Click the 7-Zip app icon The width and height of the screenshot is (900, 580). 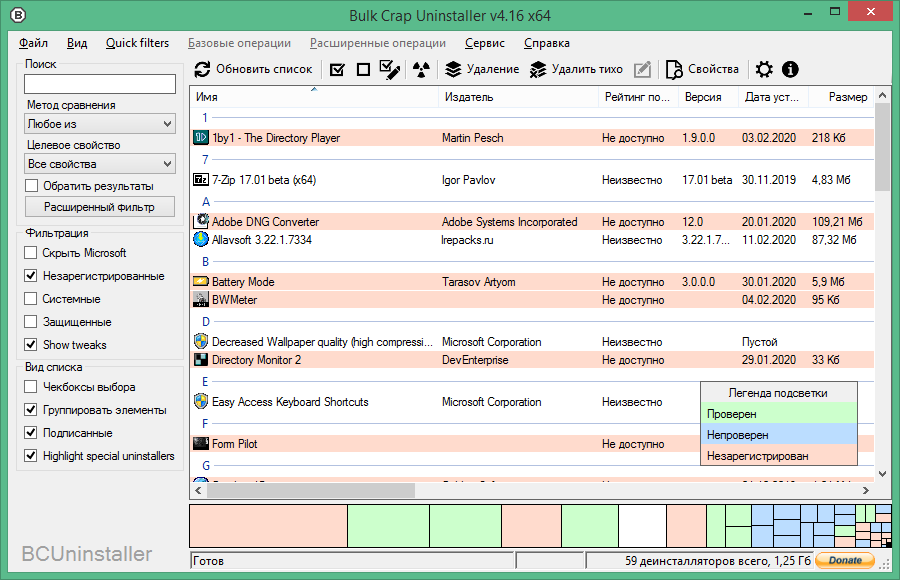(201, 180)
